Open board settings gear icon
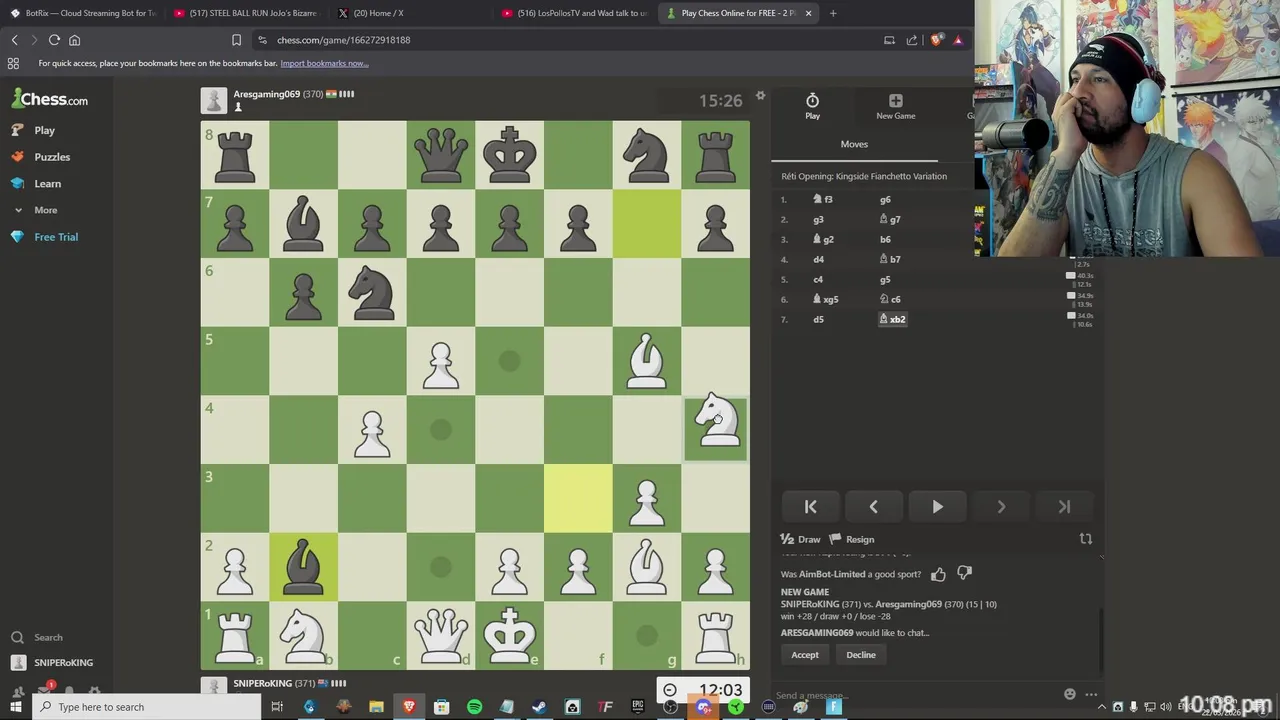Image resolution: width=1280 pixels, height=720 pixels. 760,96
